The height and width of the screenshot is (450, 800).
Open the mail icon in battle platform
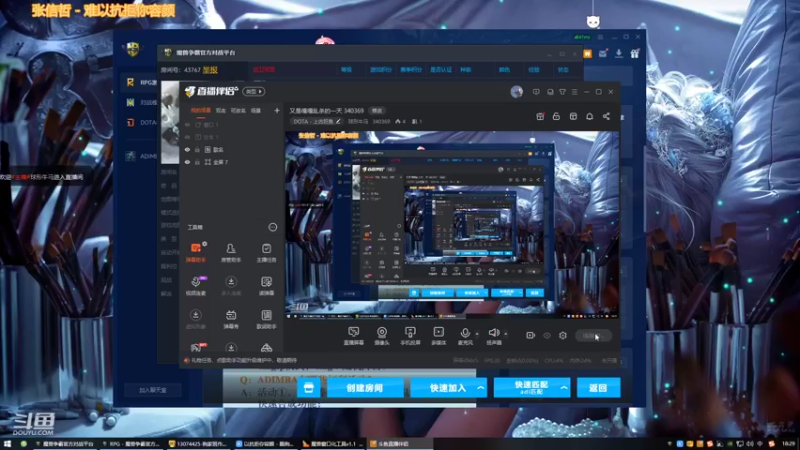[x=603, y=54]
